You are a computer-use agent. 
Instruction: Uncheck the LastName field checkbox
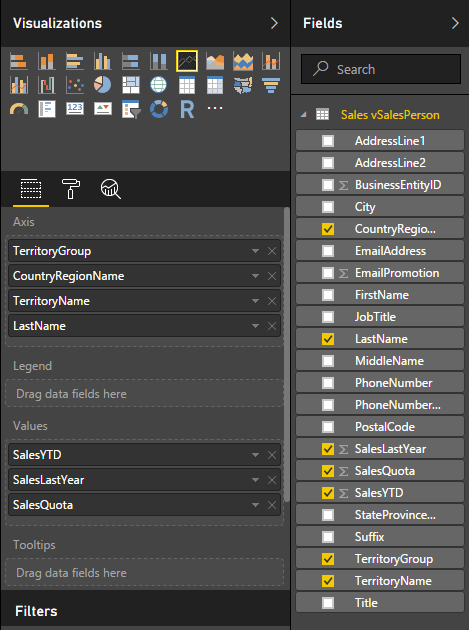[x=328, y=339]
